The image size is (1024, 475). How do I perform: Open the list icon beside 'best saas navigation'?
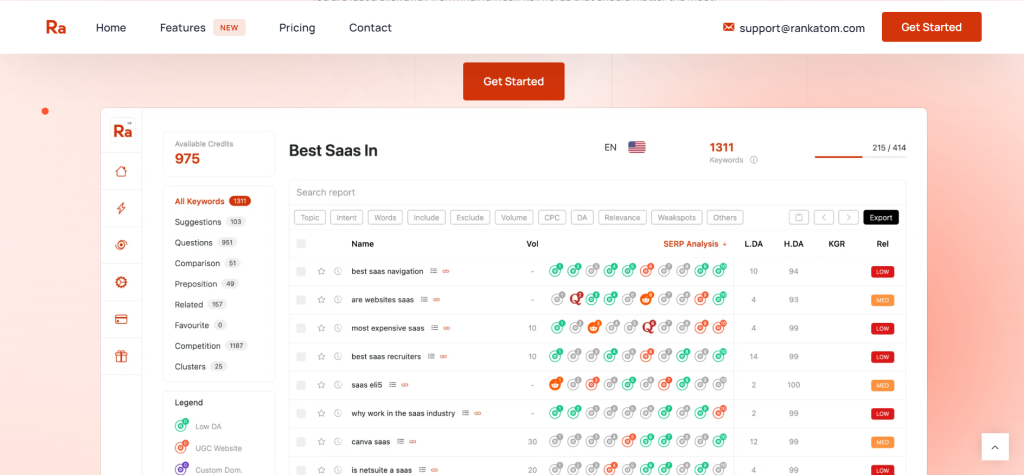pos(434,271)
